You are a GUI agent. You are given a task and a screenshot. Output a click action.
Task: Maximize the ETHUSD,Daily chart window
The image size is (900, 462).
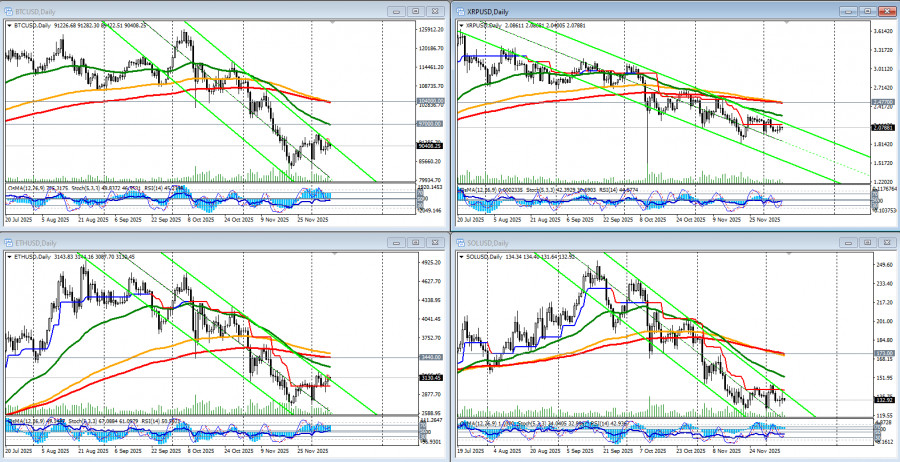coord(417,243)
